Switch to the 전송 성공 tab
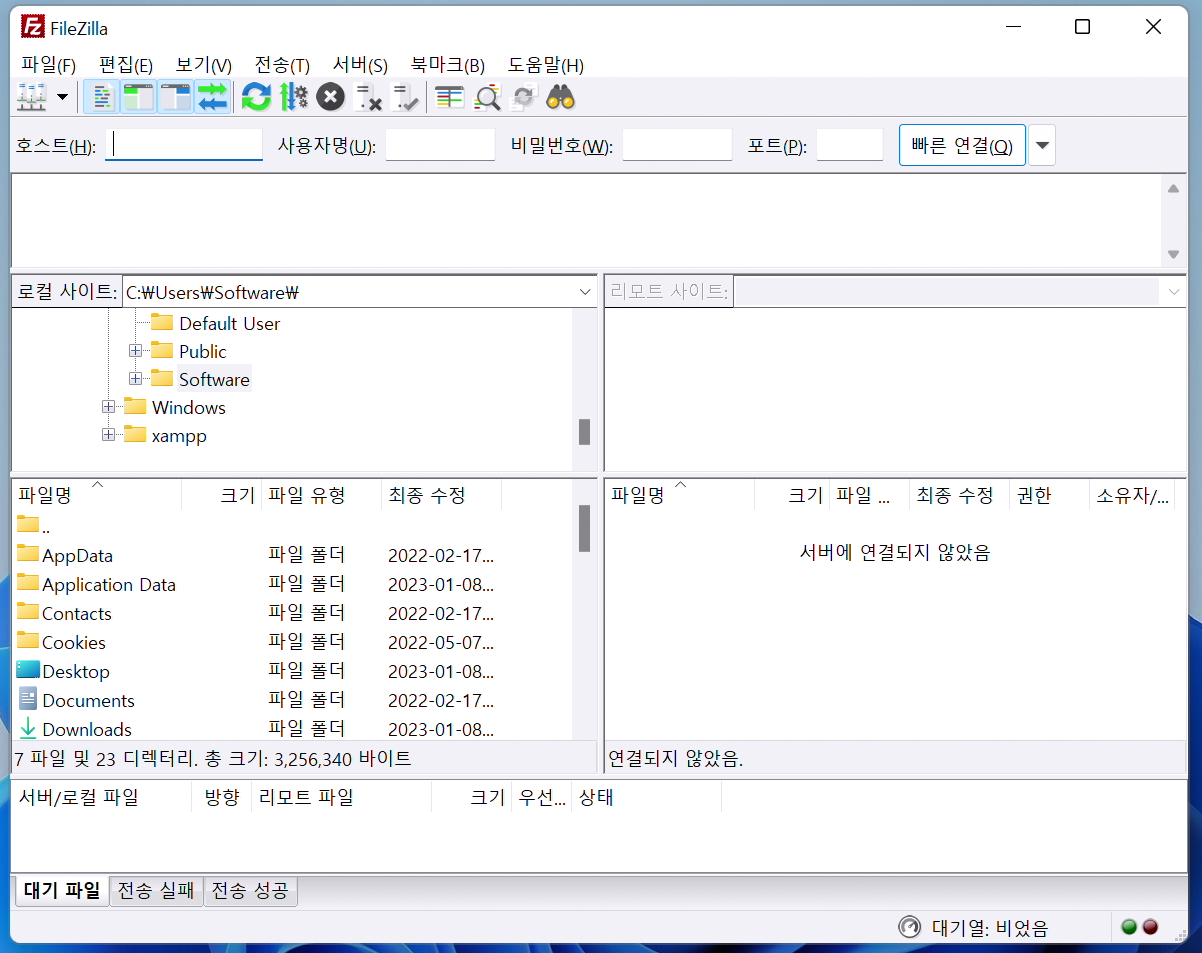This screenshot has height=953, width=1202. coord(250,891)
